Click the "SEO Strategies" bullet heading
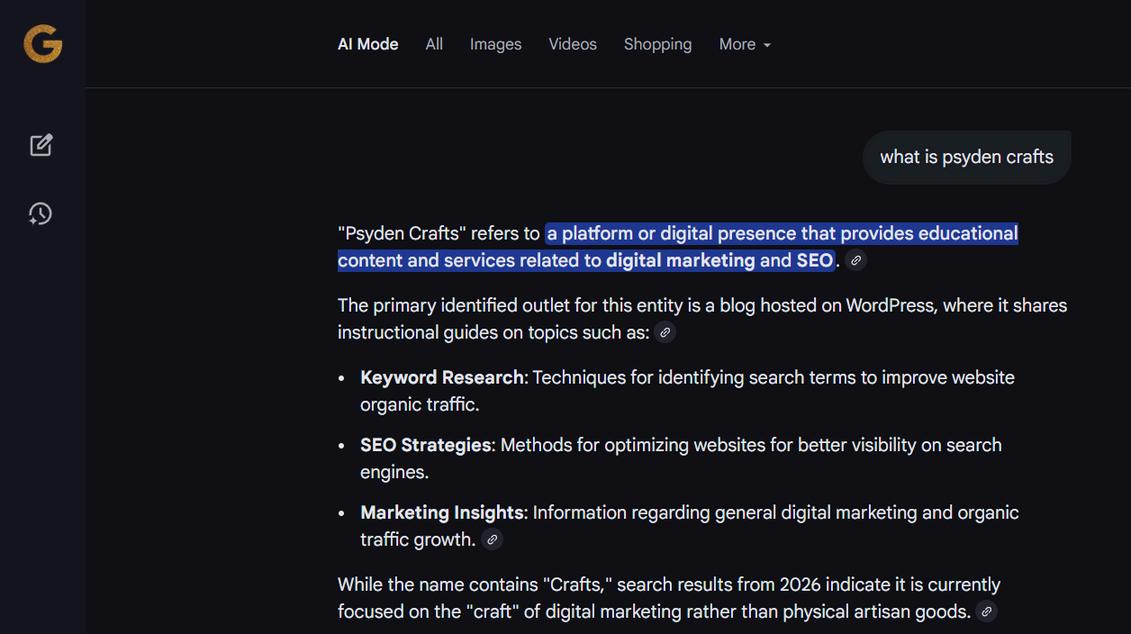The width and height of the screenshot is (1131, 634). point(426,445)
